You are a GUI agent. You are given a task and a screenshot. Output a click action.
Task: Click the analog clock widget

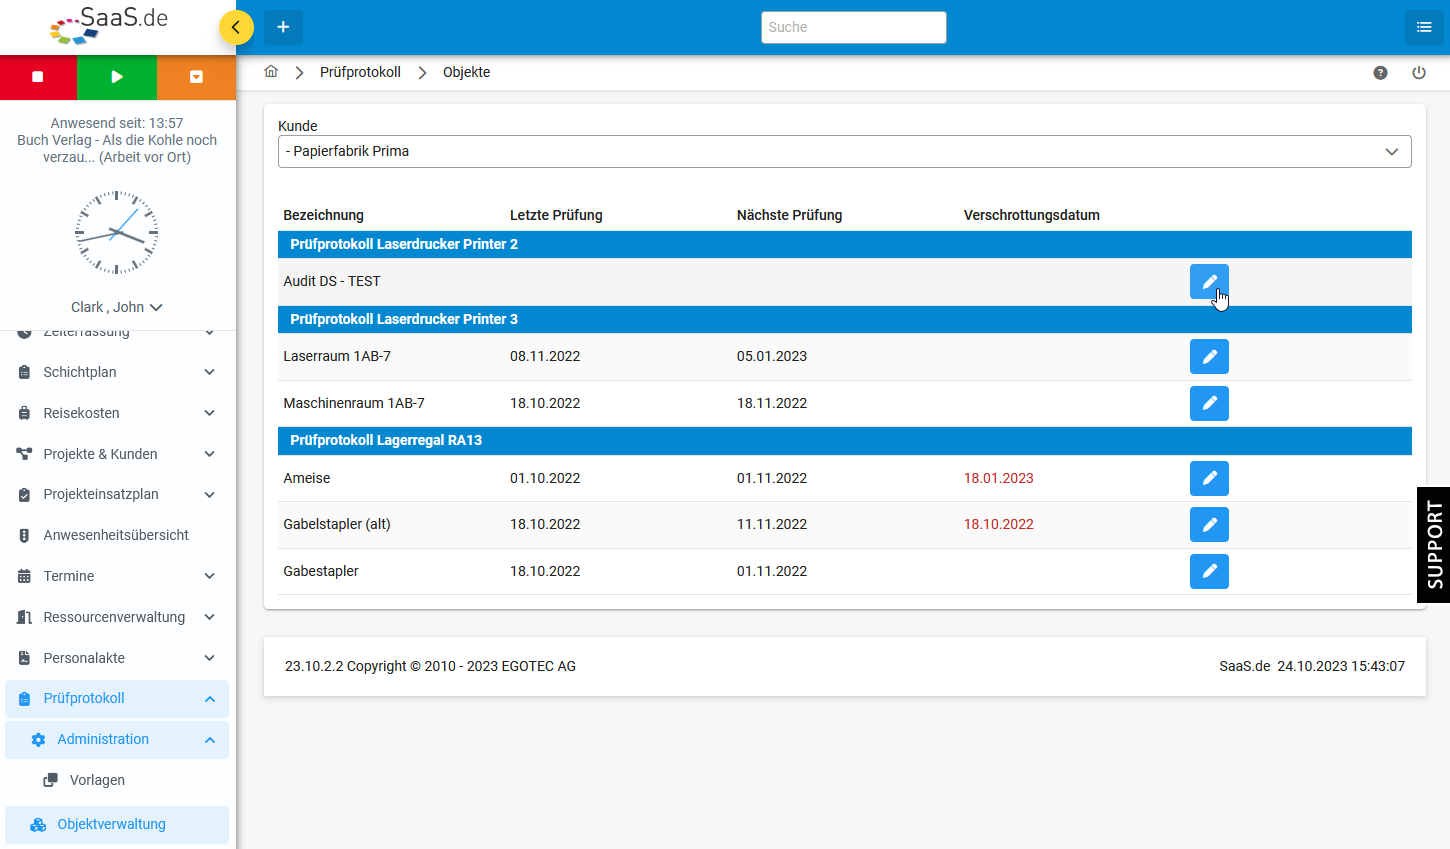117,232
